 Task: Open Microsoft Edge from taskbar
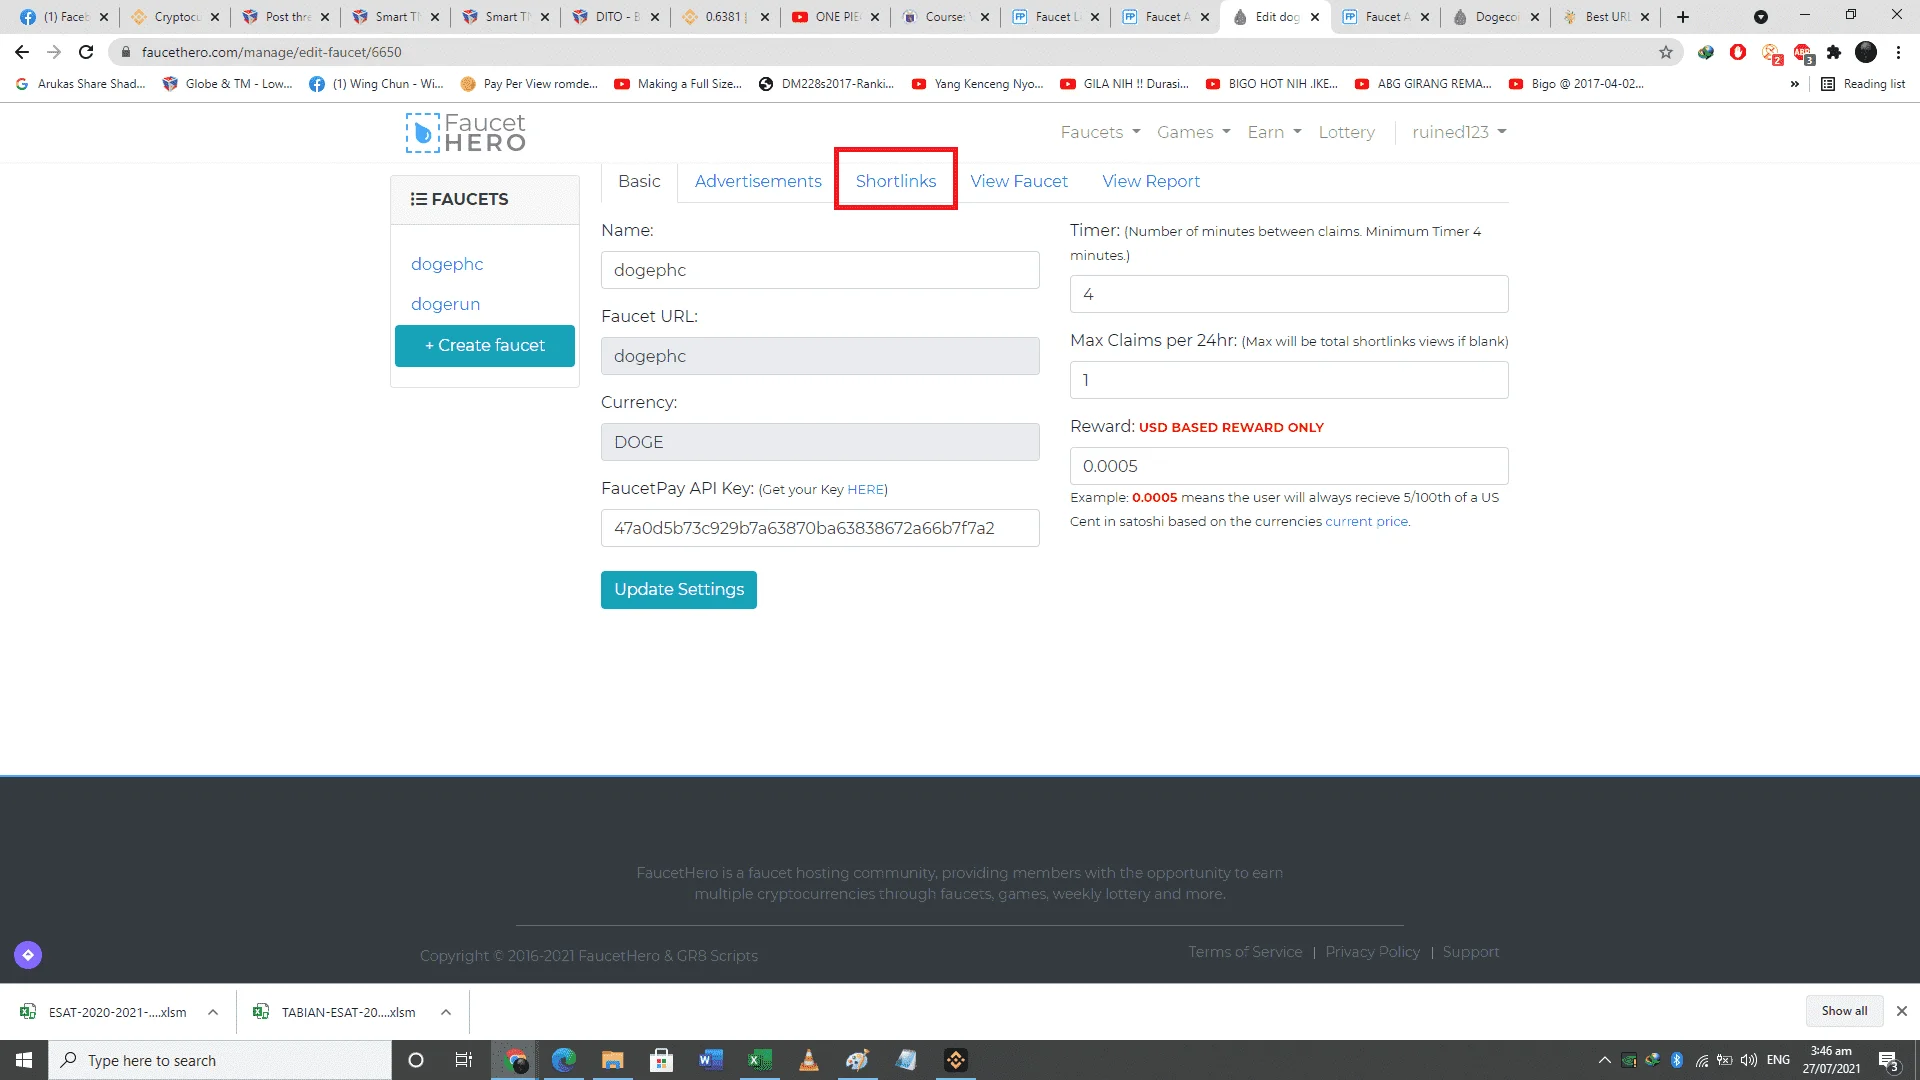tap(564, 1060)
